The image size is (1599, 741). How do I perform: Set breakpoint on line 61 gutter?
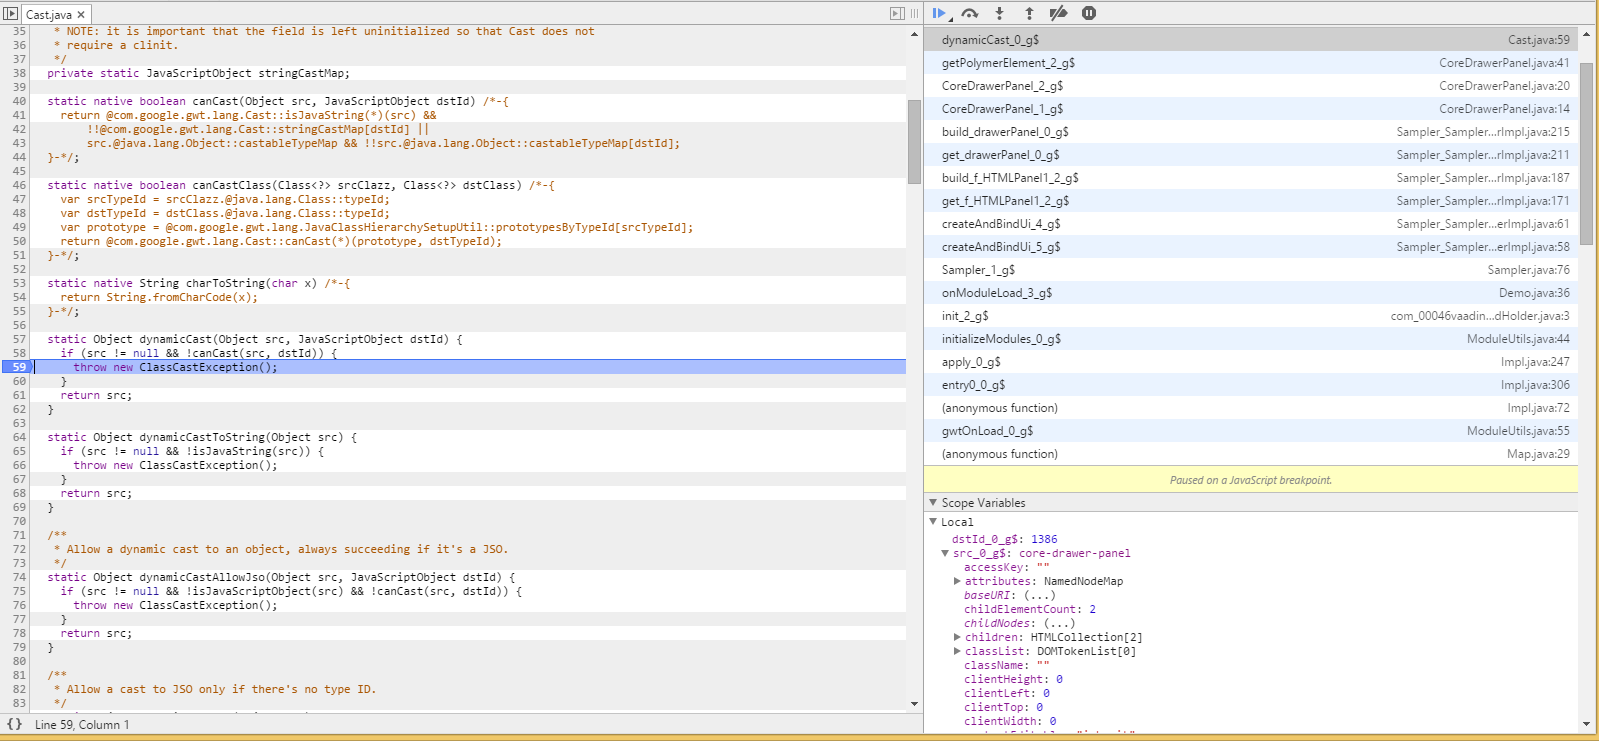(x=18, y=395)
